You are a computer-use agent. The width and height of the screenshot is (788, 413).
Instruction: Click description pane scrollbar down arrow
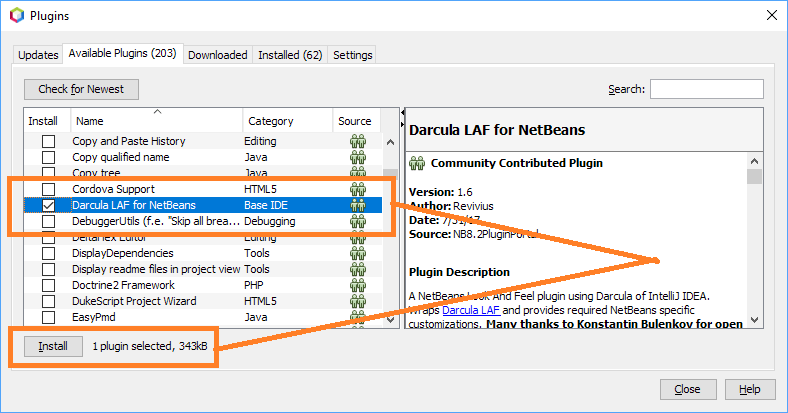pos(754,320)
